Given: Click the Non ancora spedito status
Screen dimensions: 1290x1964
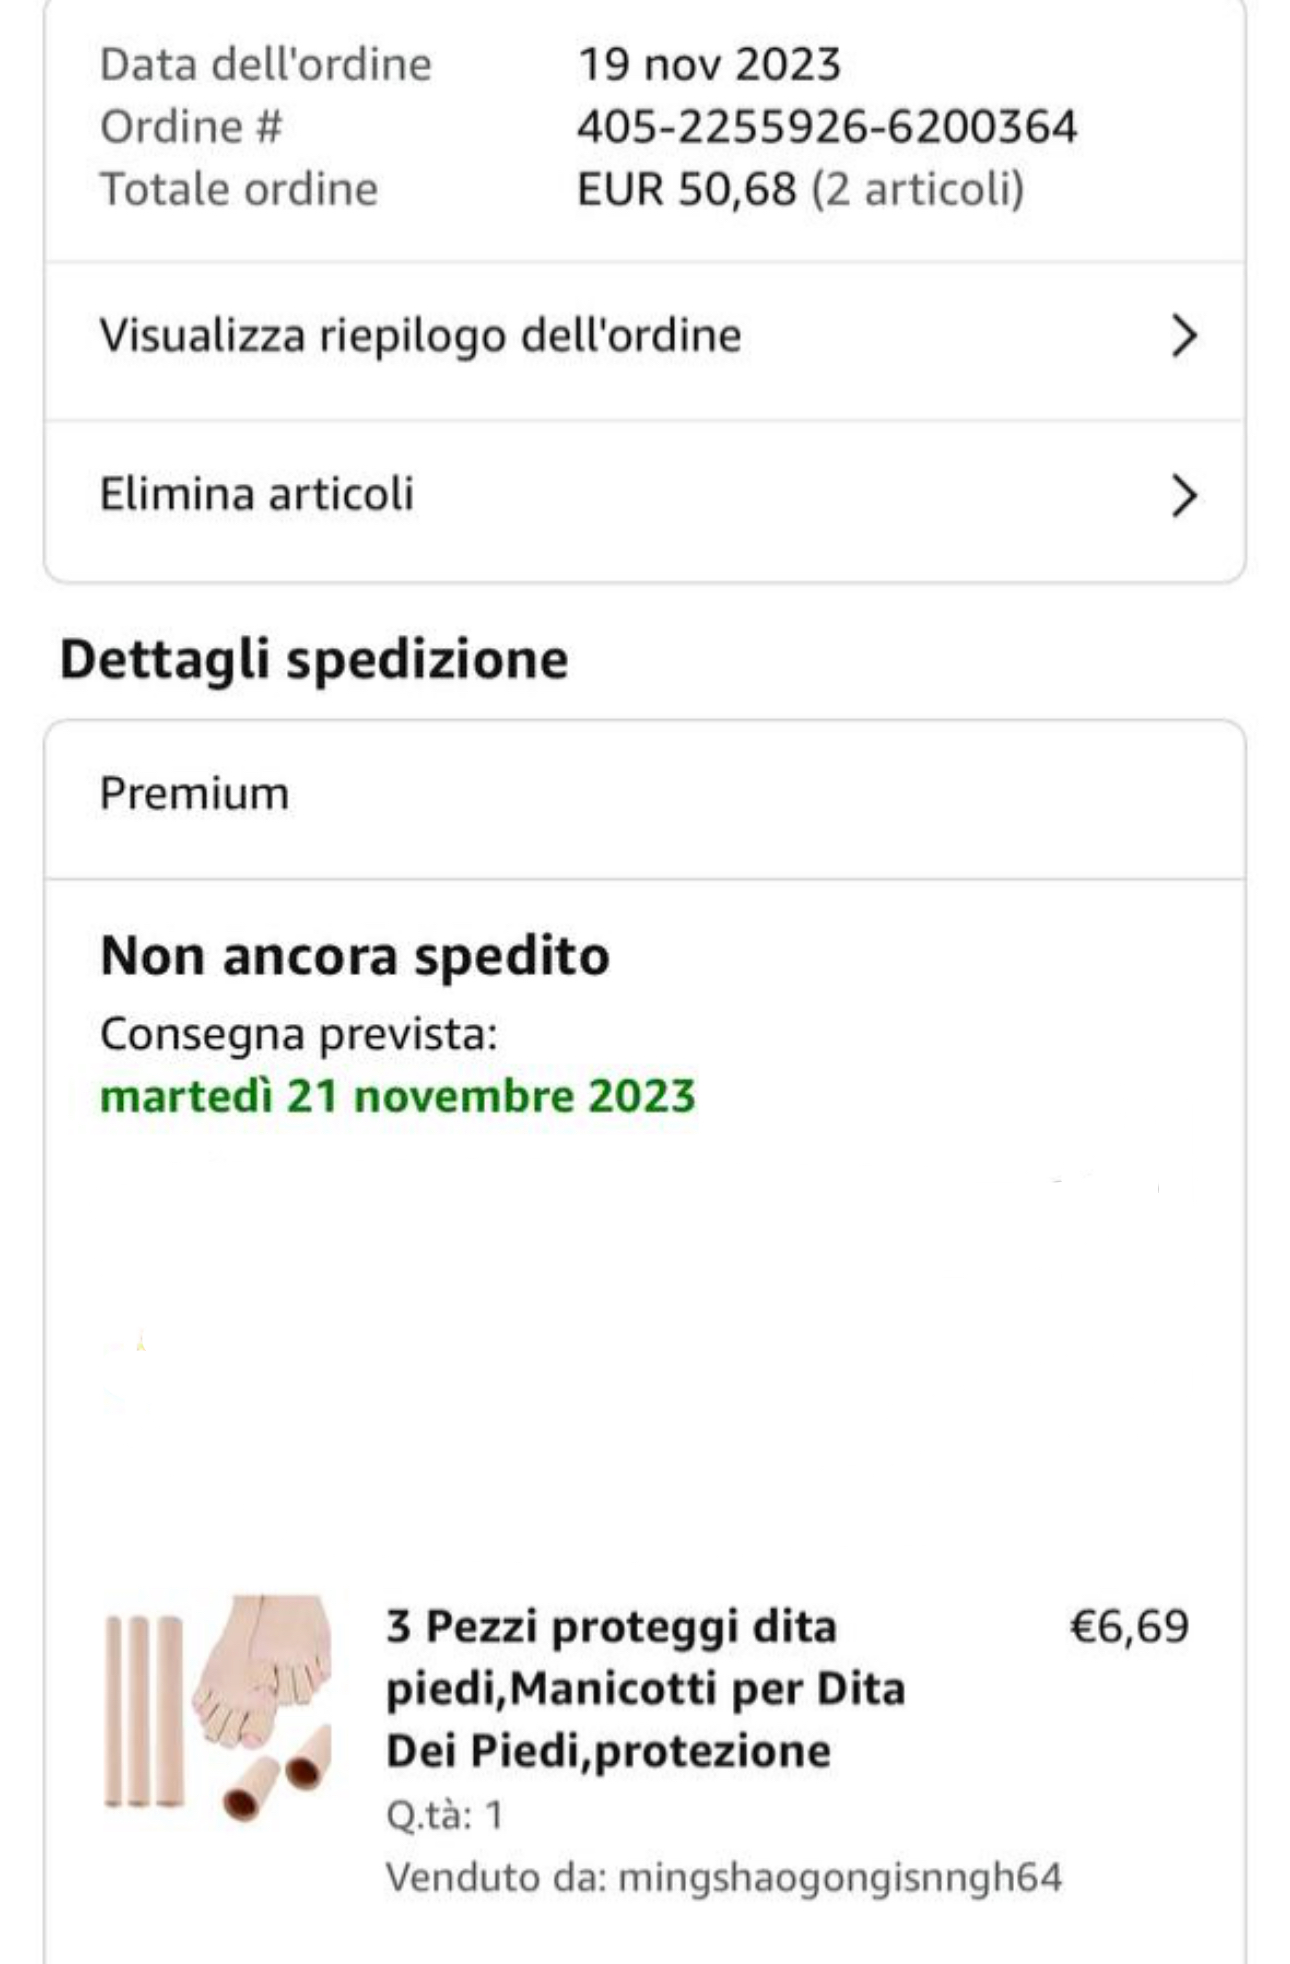Looking at the screenshot, I should (x=355, y=955).
